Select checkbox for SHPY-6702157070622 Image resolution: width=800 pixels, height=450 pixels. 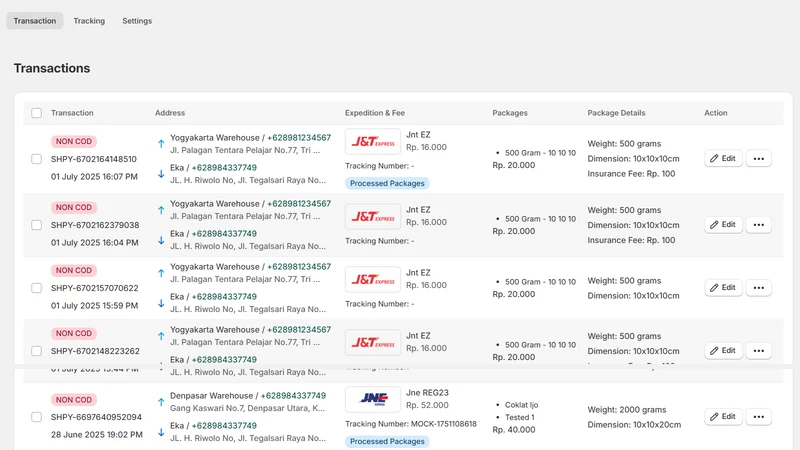point(36,288)
